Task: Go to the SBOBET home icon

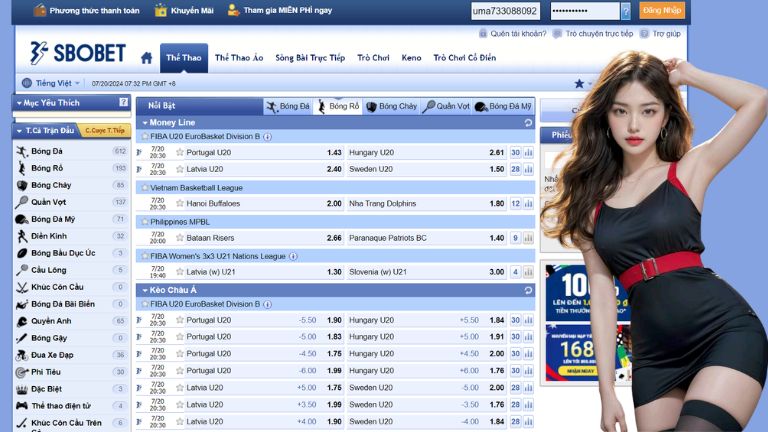Action: click(146, 58)
